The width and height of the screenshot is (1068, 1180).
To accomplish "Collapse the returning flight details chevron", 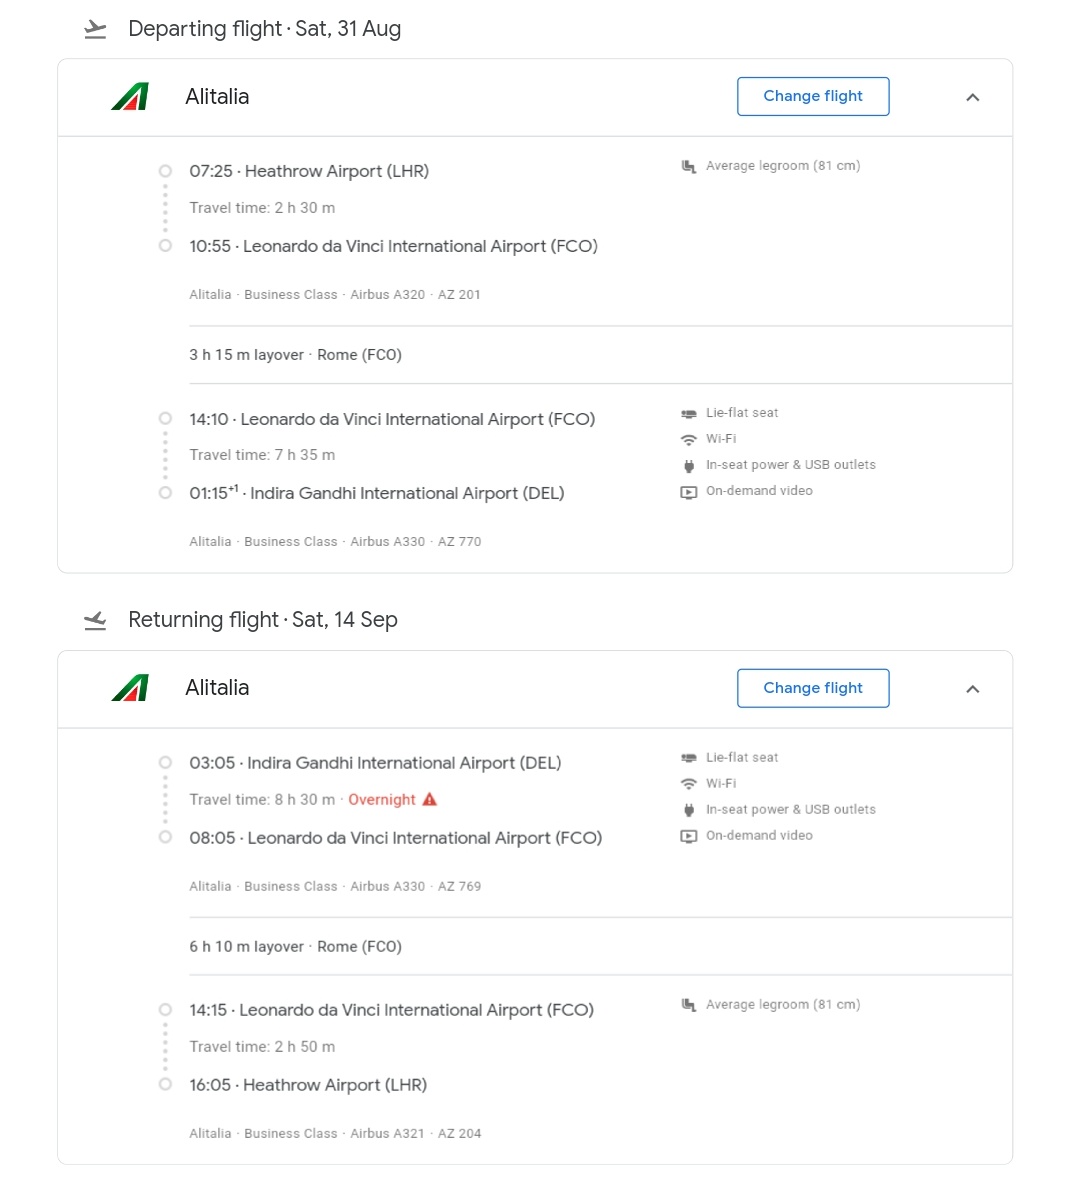I will pos(972,689).
